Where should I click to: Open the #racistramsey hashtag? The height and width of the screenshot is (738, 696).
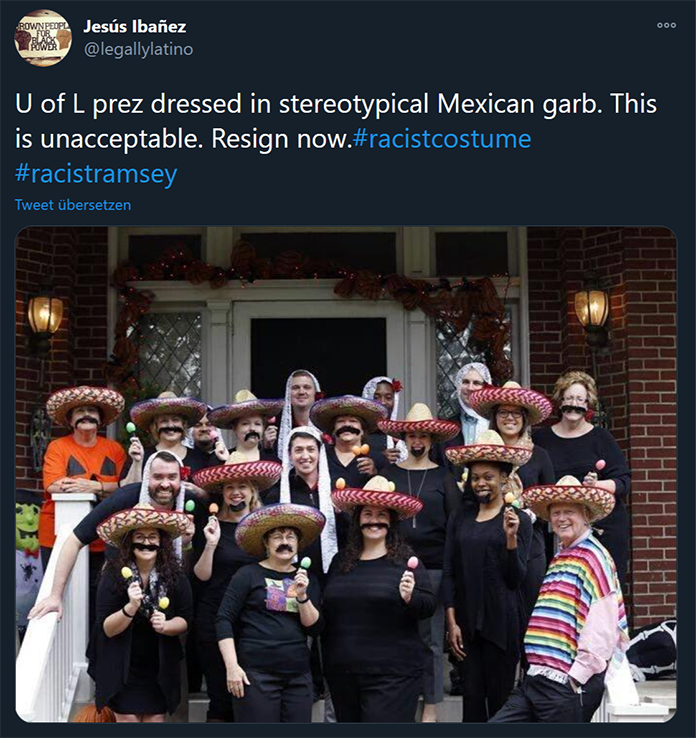[x=96, y=174]
